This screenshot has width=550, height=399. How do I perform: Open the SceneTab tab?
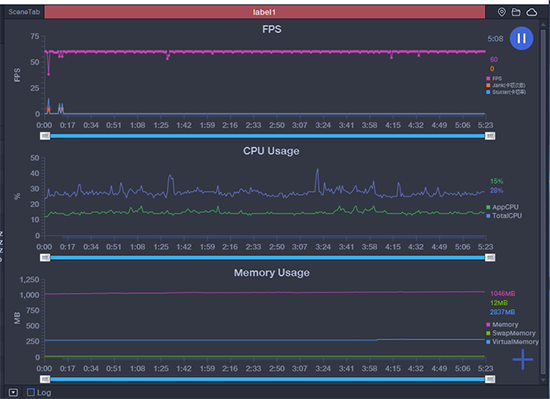tap(24, 12)
